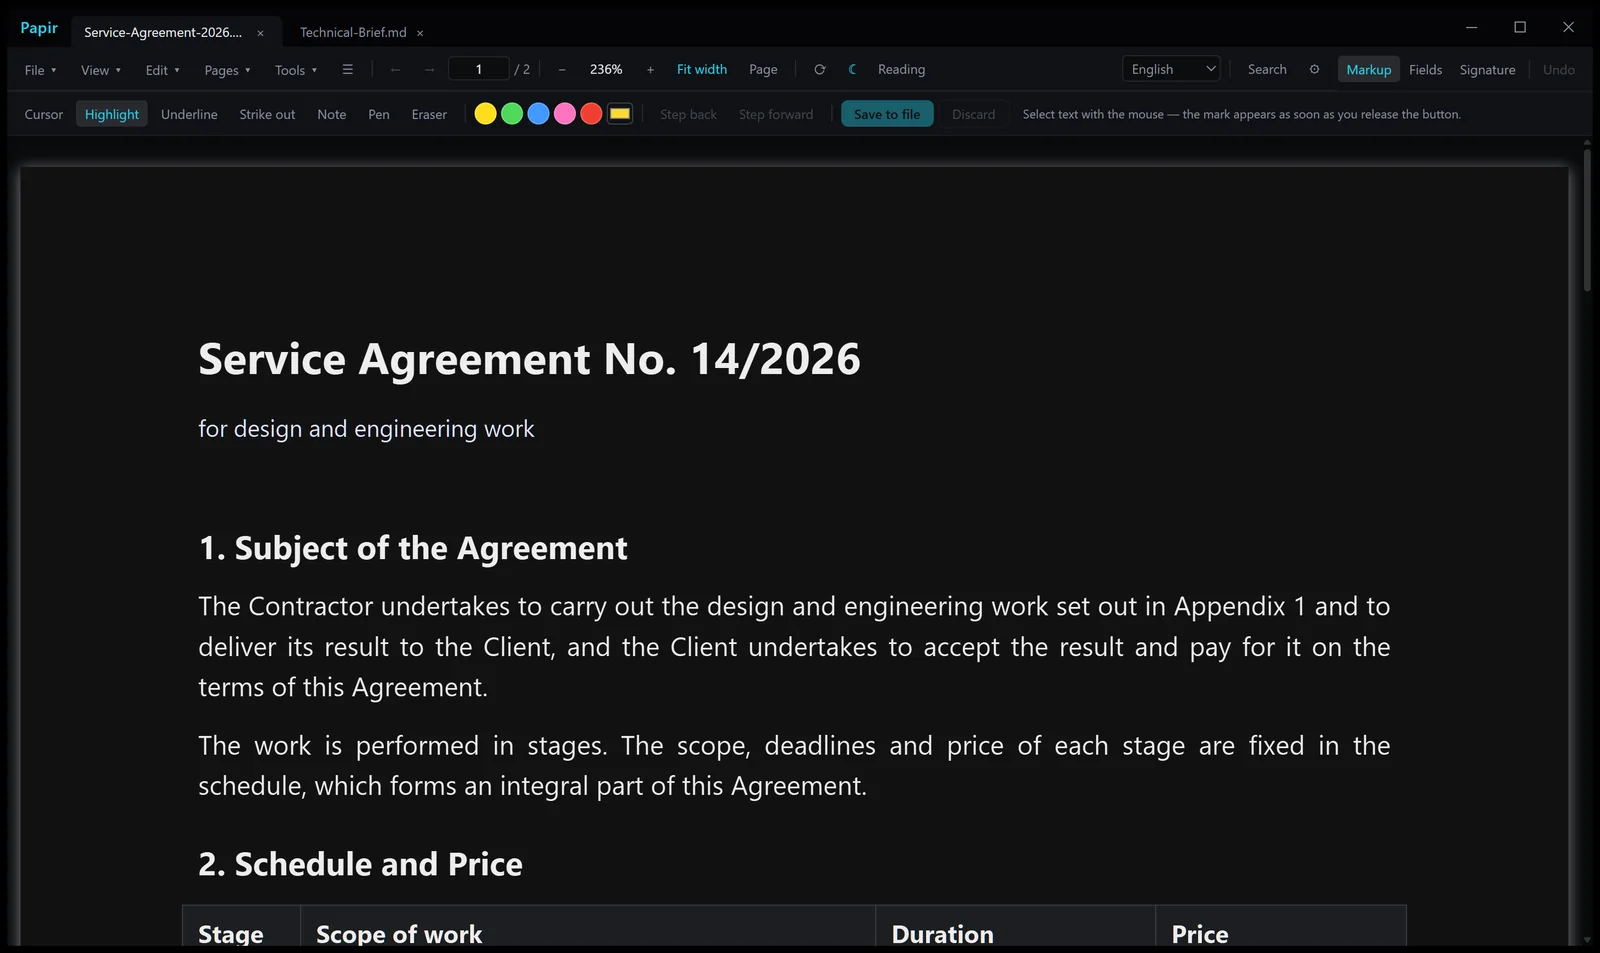Close the Technical-Brief.md tab

[420, 33]
